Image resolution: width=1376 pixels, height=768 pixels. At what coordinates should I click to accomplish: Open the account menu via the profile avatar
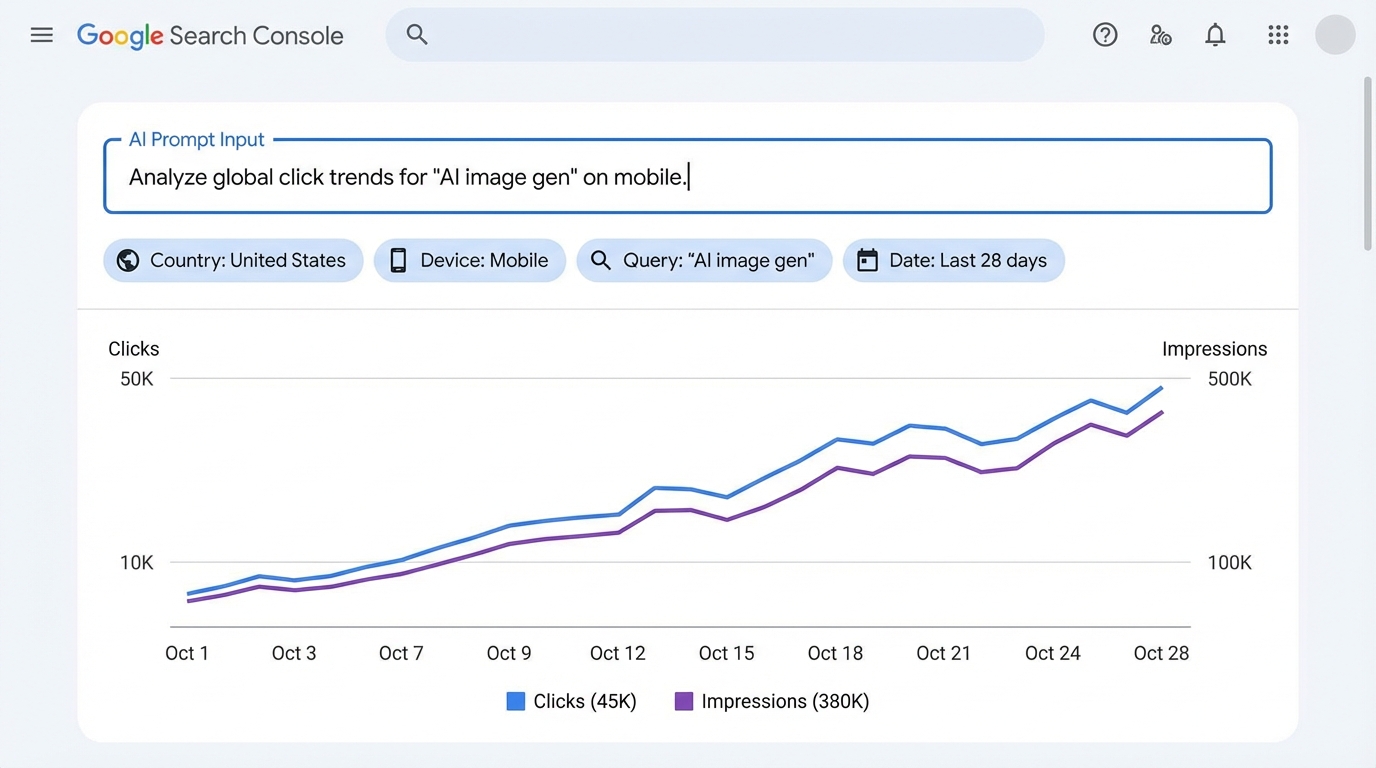click(1335, 34)
